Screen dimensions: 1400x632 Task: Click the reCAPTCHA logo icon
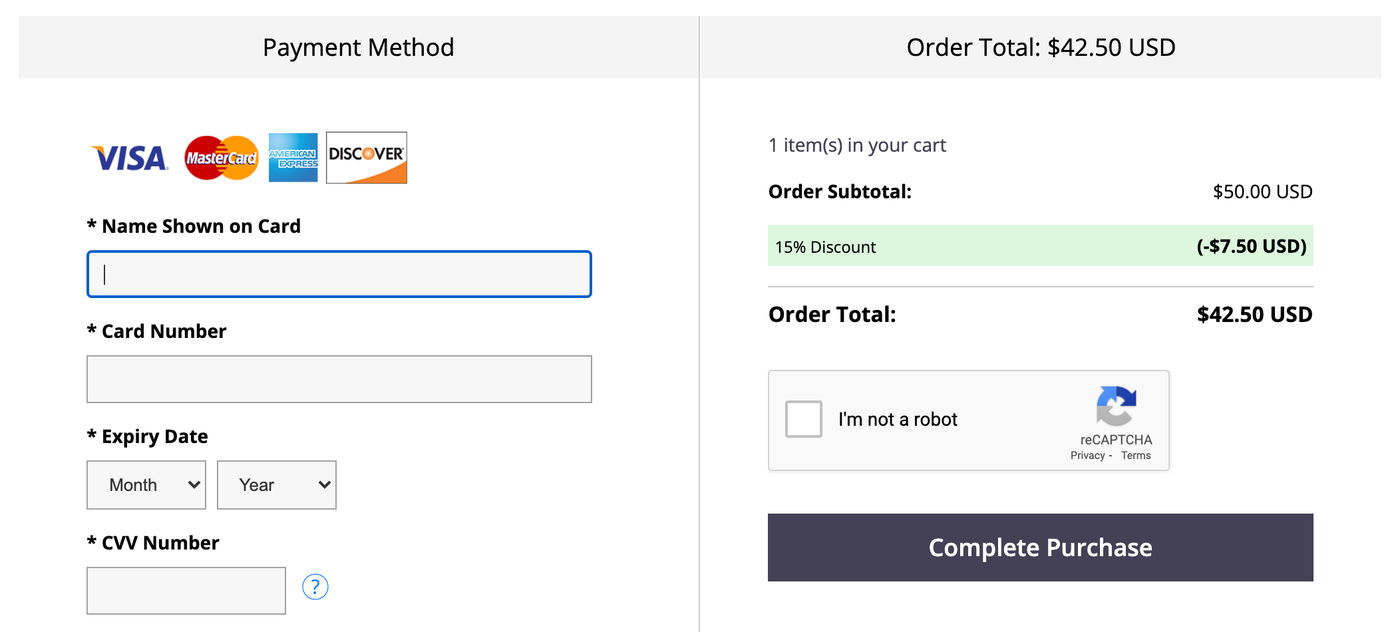point(1116,406)
